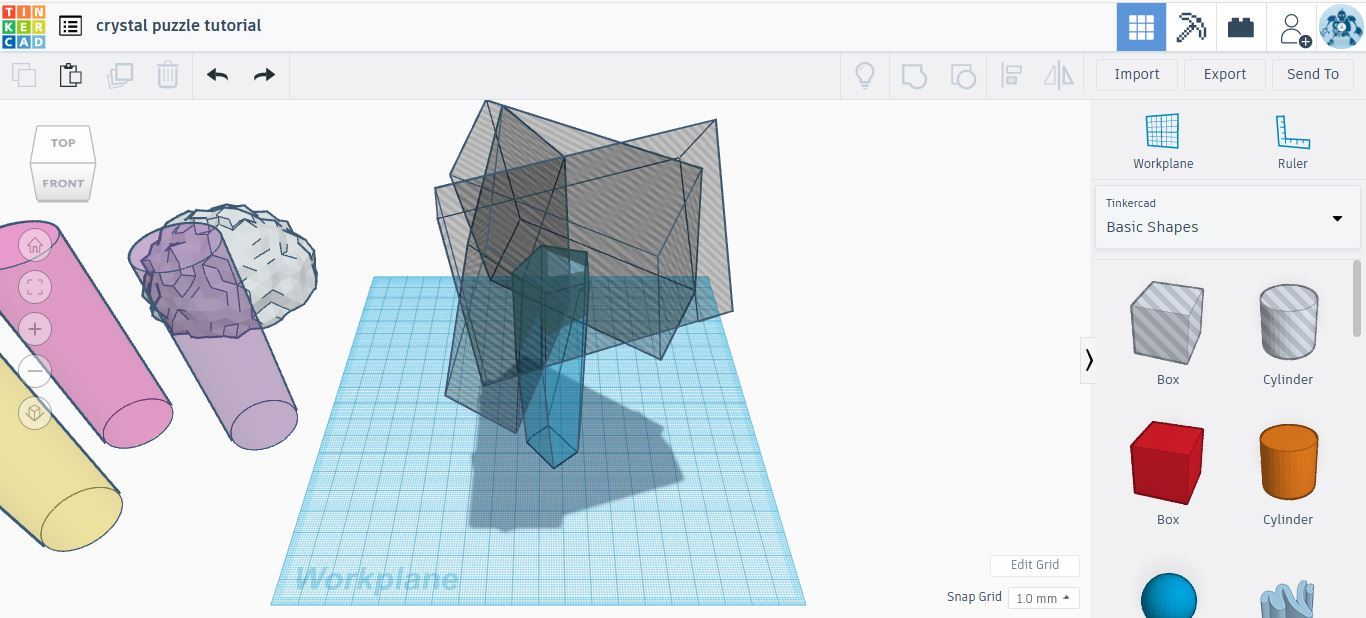The width and height of the screenshot is (1366, 618).
Task: Click the Delete trash icon
Action: (x=167, y=75)
